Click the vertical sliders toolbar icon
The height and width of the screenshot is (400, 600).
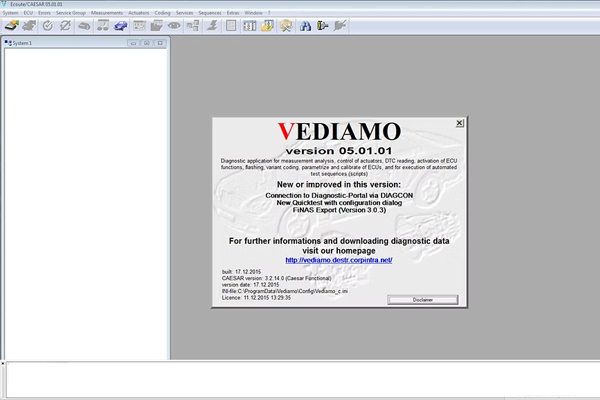tap(249, 24)
